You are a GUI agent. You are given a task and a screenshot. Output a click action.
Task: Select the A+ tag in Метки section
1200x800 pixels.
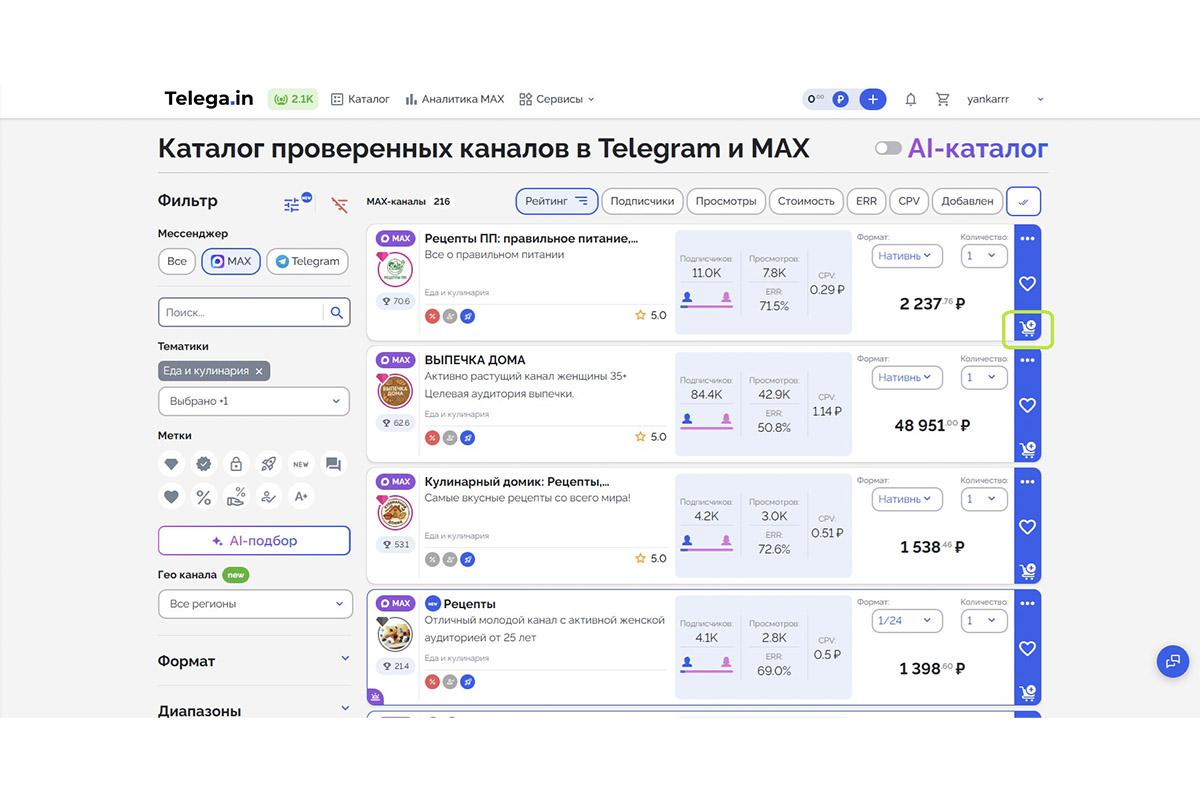point(300,496)
